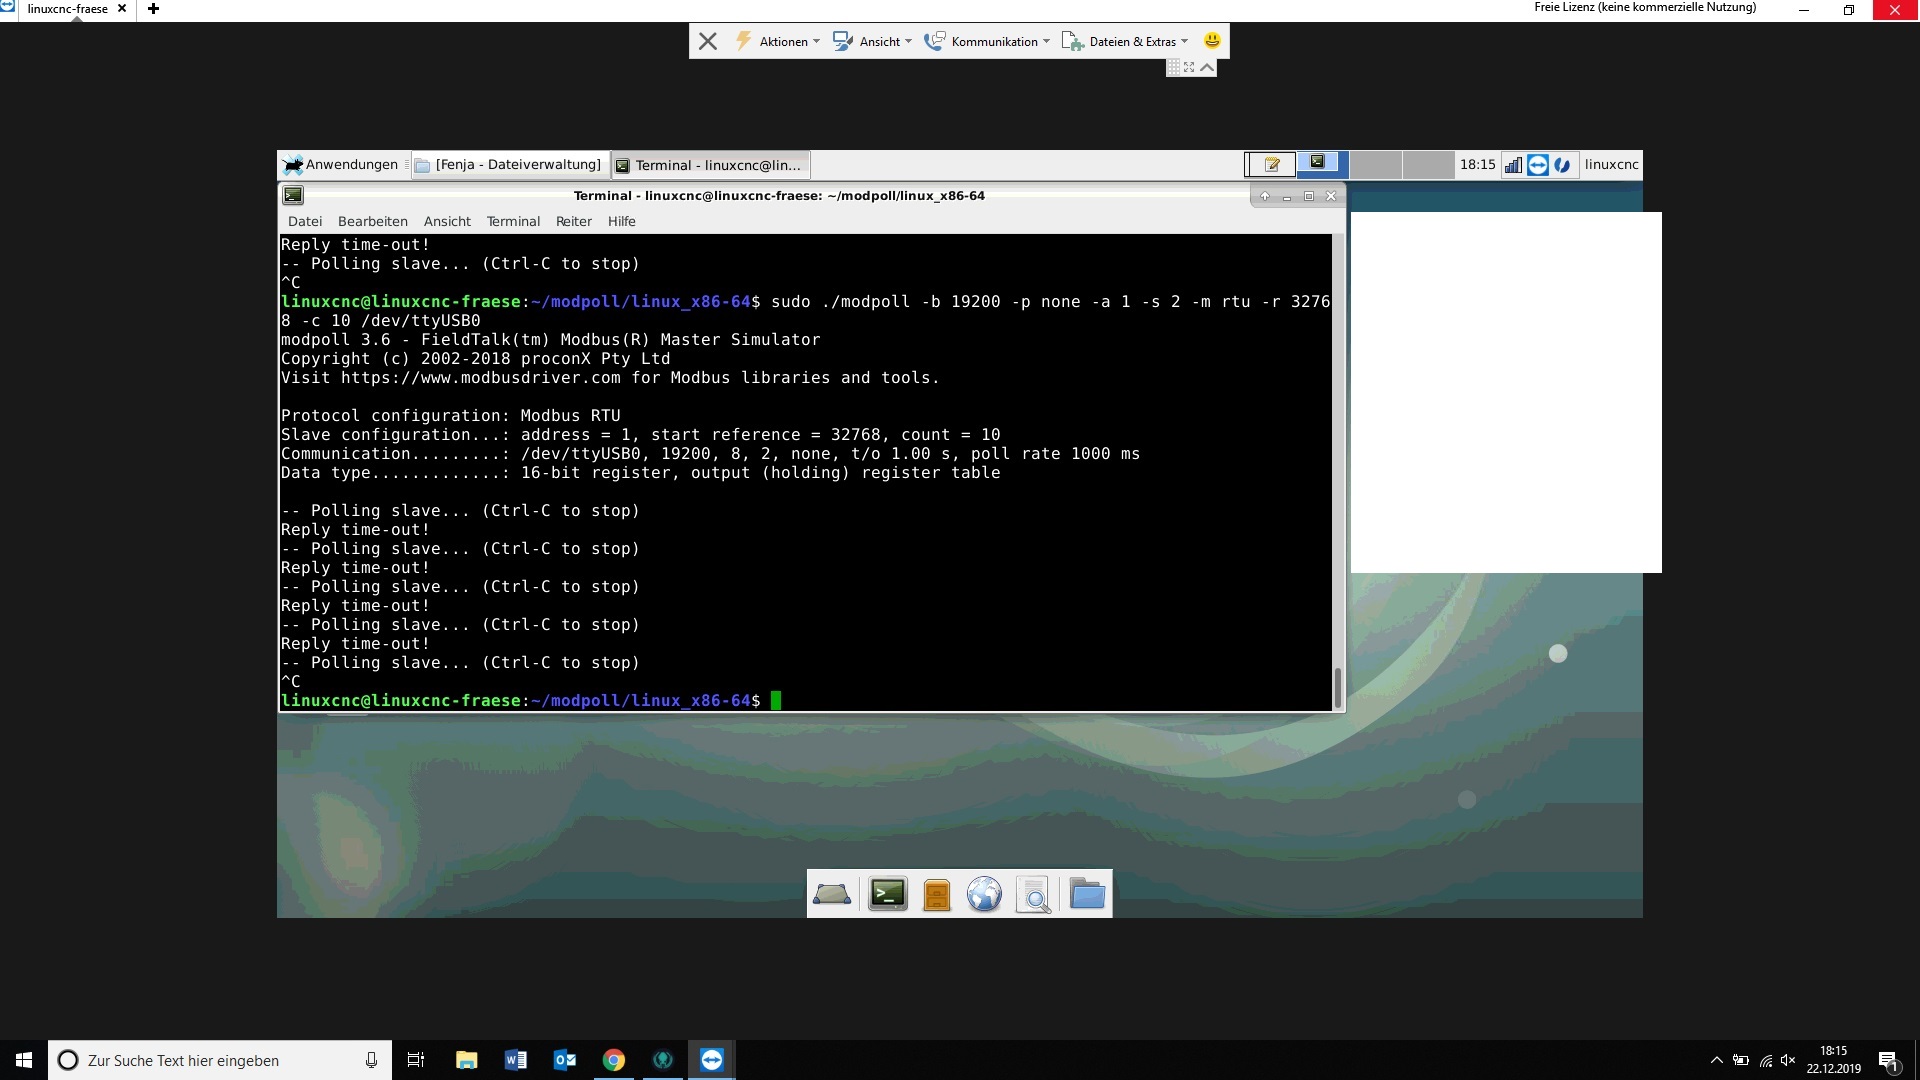Screen dimensions: 1920x1080
Task: Click the smiley feedback icon
Action: (x=1212, y=41)
